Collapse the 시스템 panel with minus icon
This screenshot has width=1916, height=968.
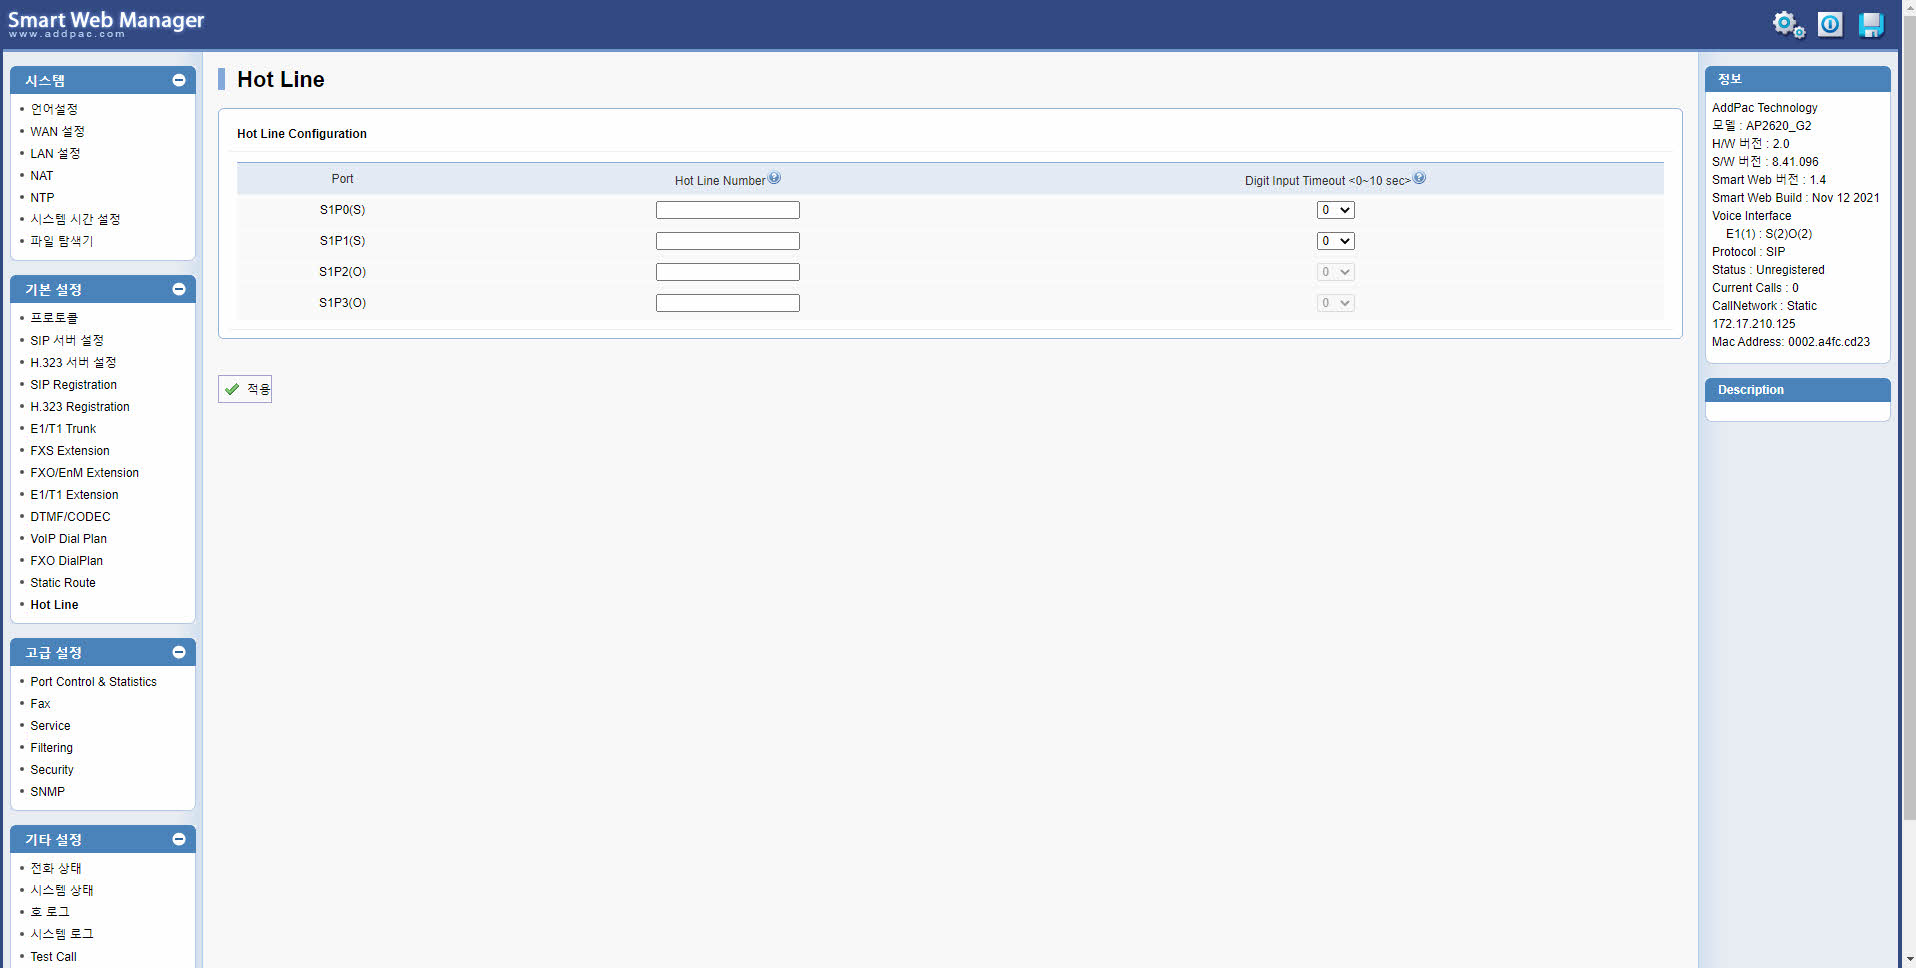179,80
